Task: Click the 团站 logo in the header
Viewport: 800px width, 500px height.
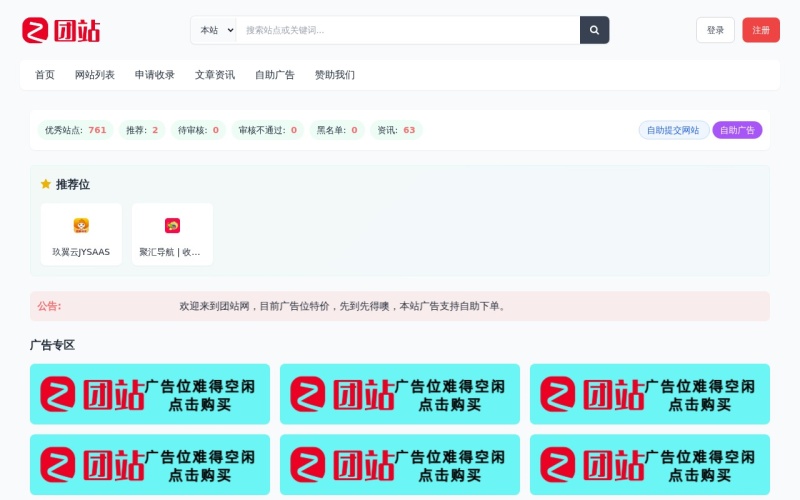Action: point(61,30)
